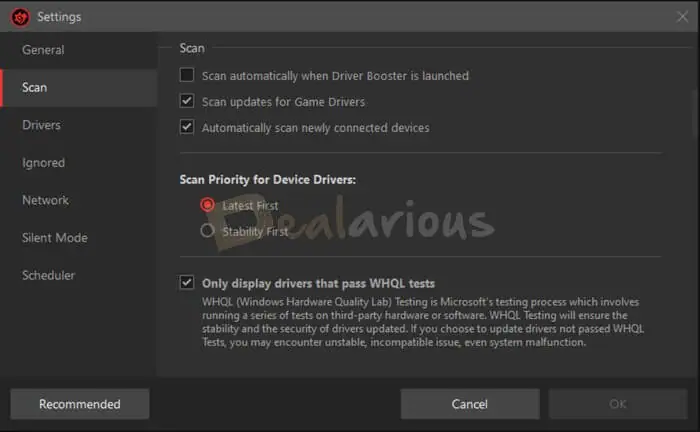Click the Recommended button

[79, 404]
